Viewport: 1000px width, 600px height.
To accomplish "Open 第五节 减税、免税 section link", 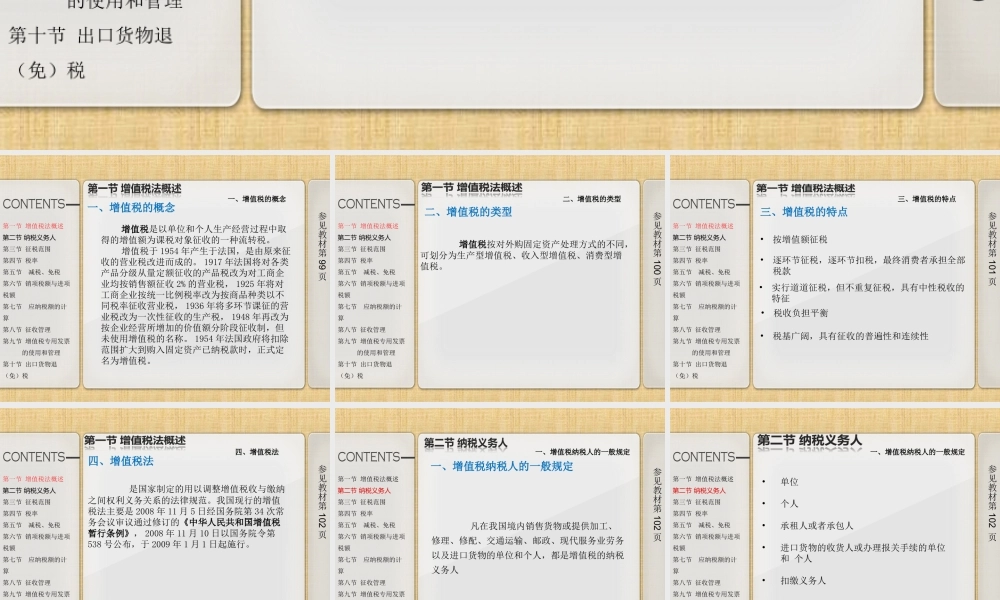I will (x=33, y=274).
